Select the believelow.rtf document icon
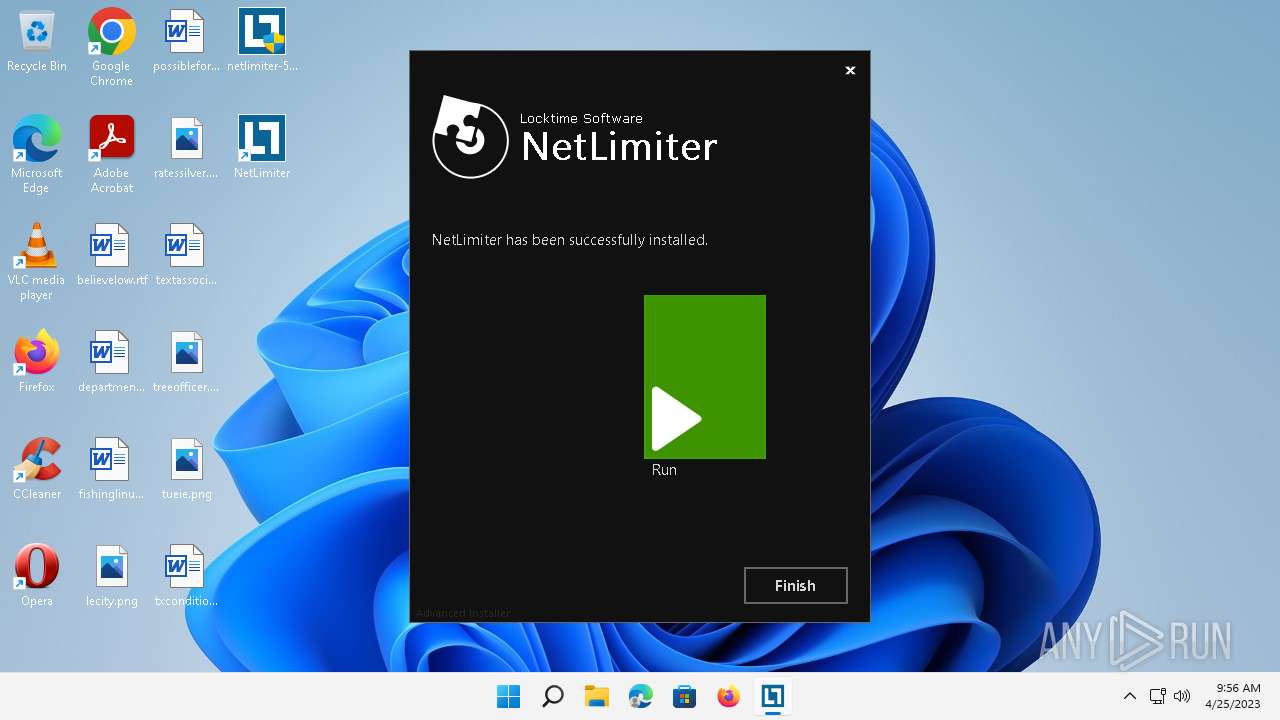The image size is (1280, 720). coord(112,256)
